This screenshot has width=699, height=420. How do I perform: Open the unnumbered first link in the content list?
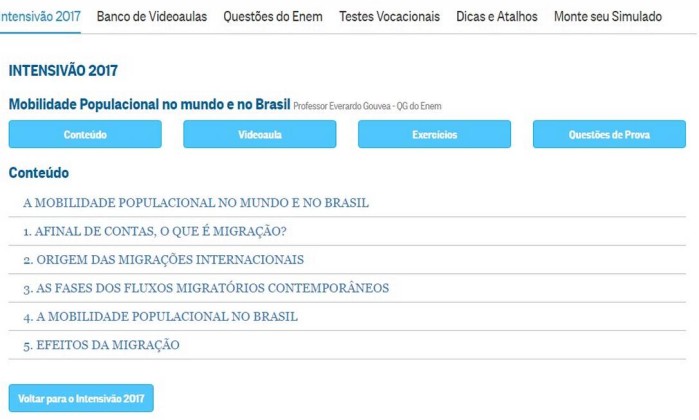tap(196, 203)
